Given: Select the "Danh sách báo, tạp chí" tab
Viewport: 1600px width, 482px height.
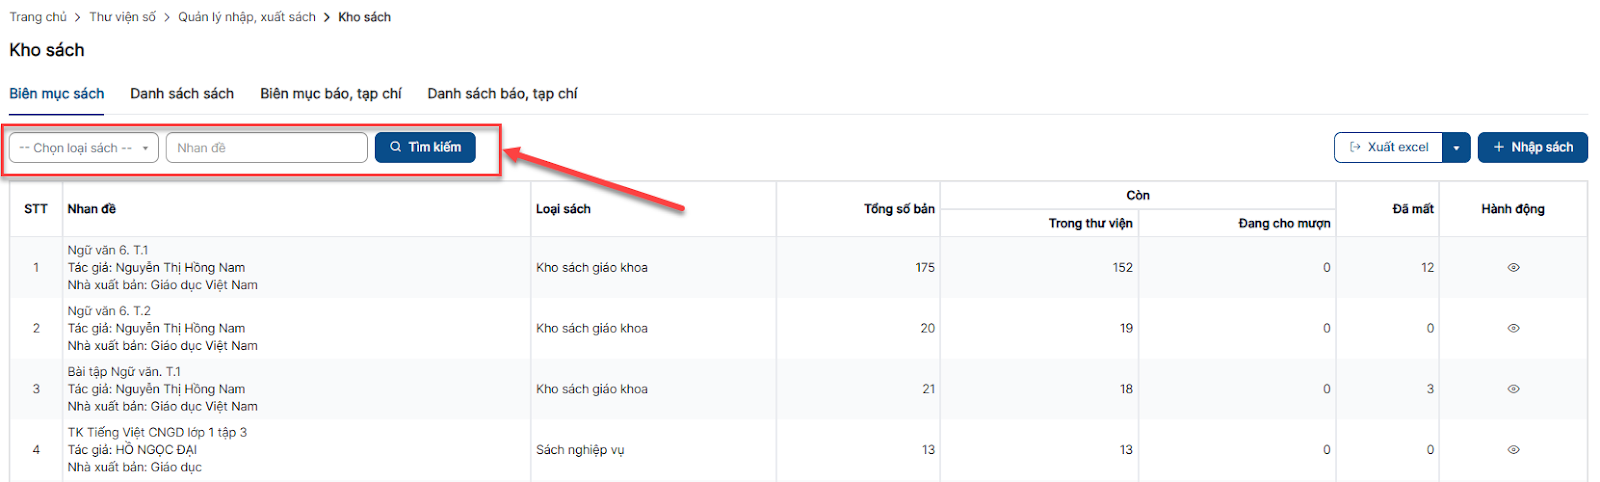Looking at the screenshot, I should [502, 94].
